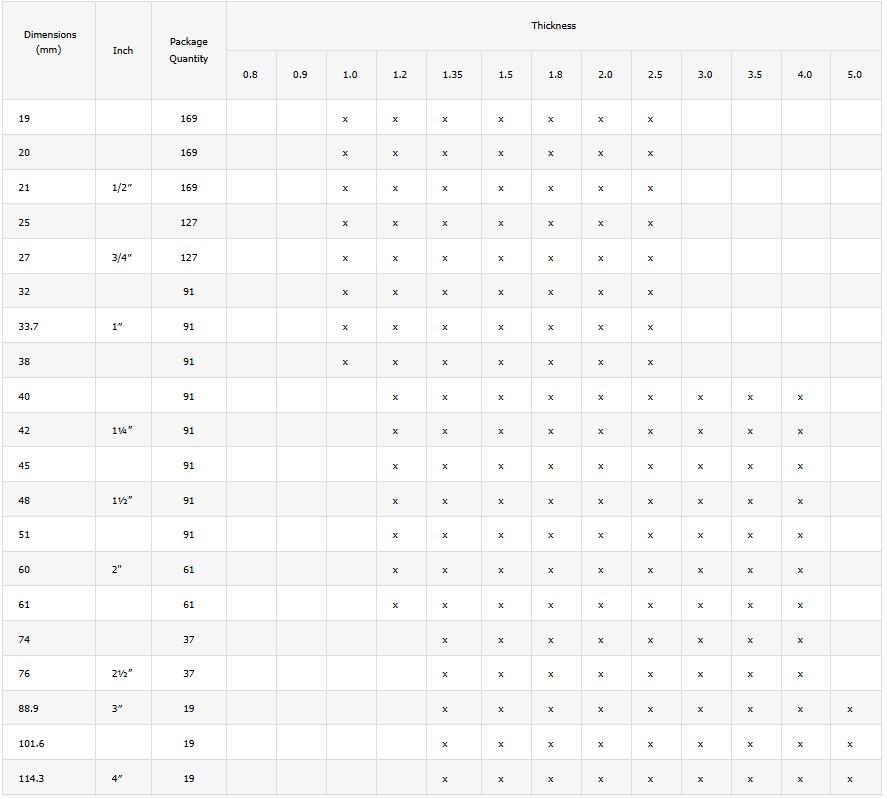Select the 5.0 thickness column header
This screenshot has width=887, height=799.
[854, 75]
